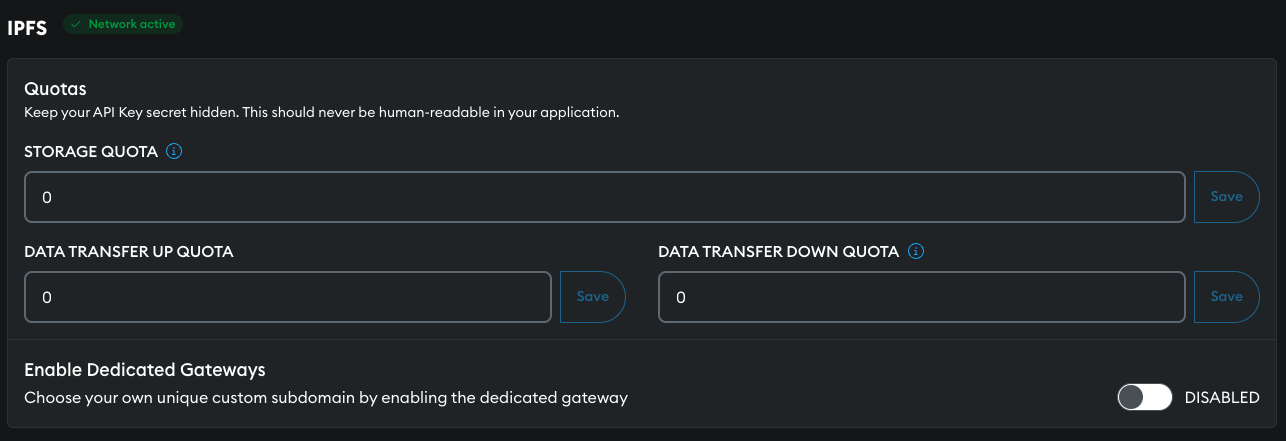Click the custom subdomain description text

click(x=326, y=398)
